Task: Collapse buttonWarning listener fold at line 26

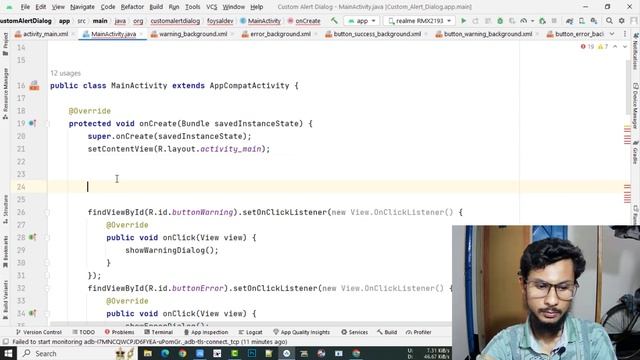Action: [47, 212]
